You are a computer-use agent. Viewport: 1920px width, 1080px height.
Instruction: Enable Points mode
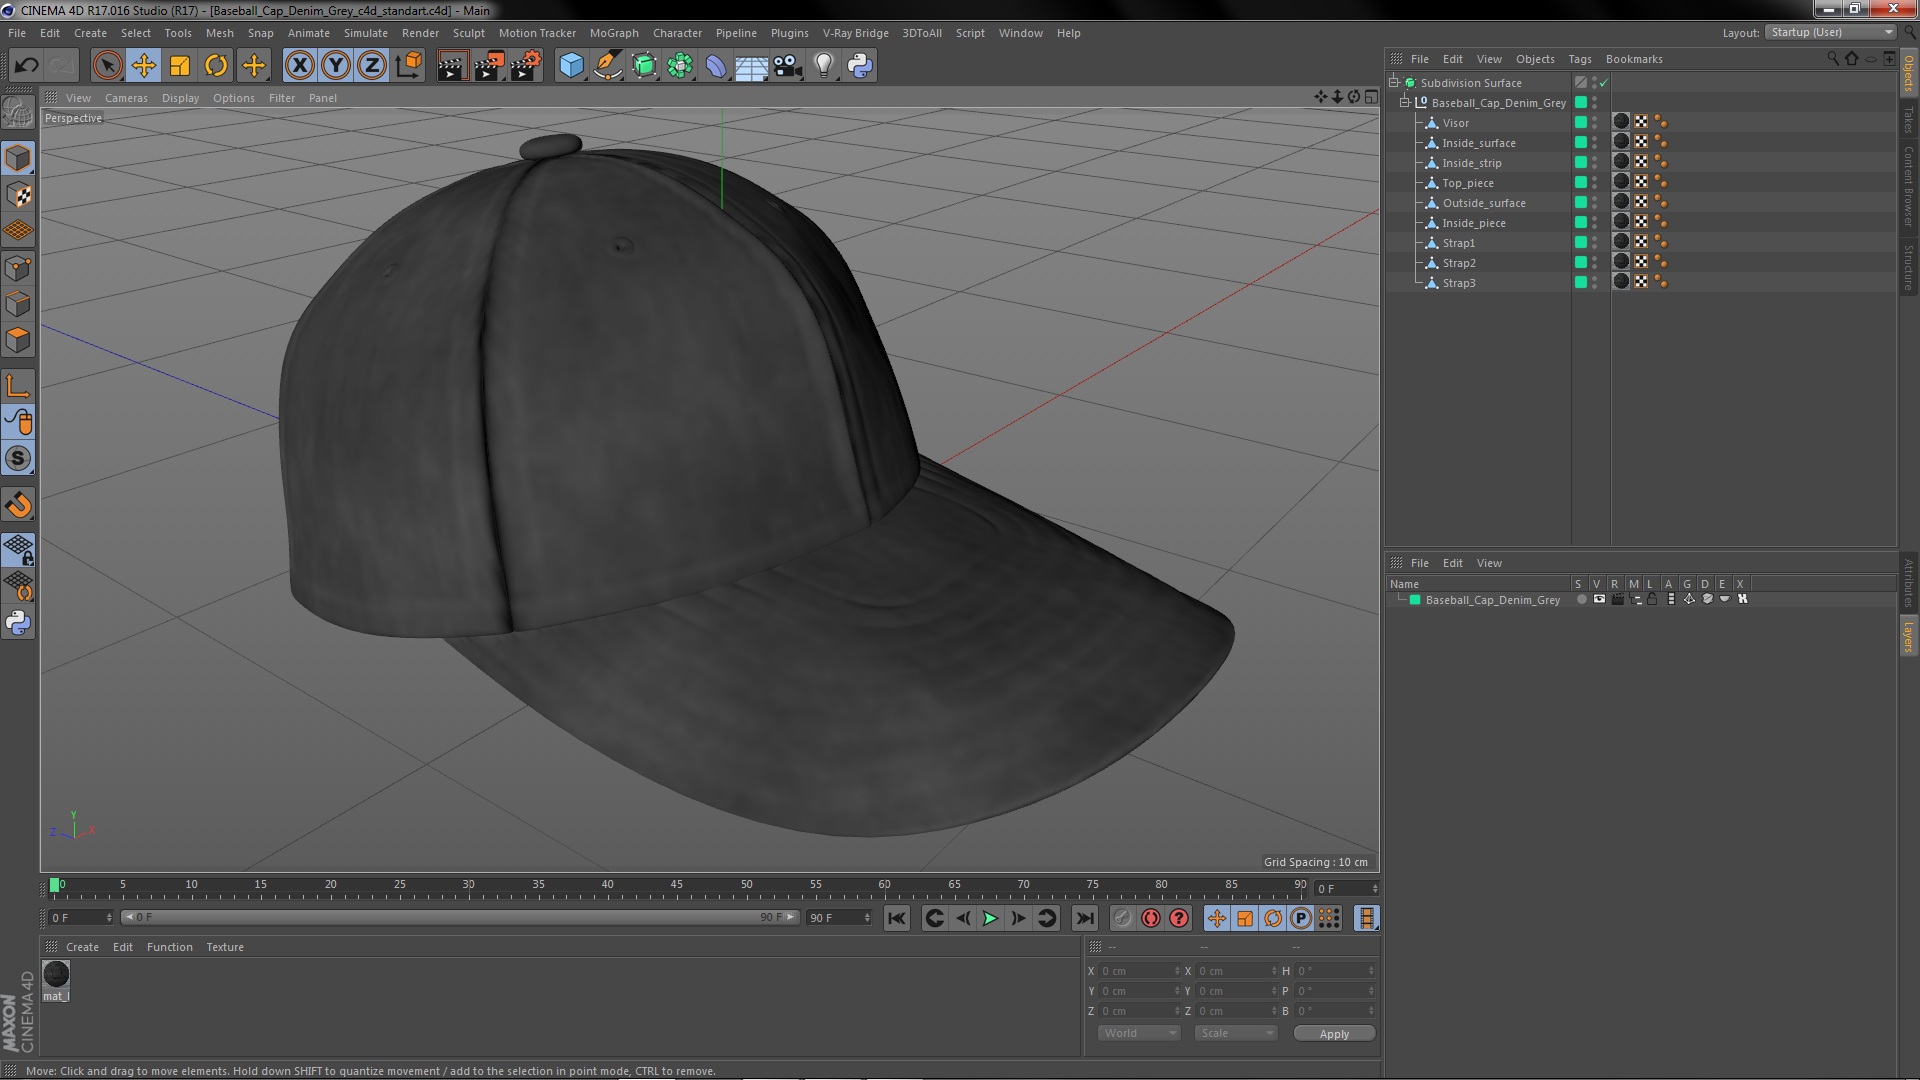18,268
